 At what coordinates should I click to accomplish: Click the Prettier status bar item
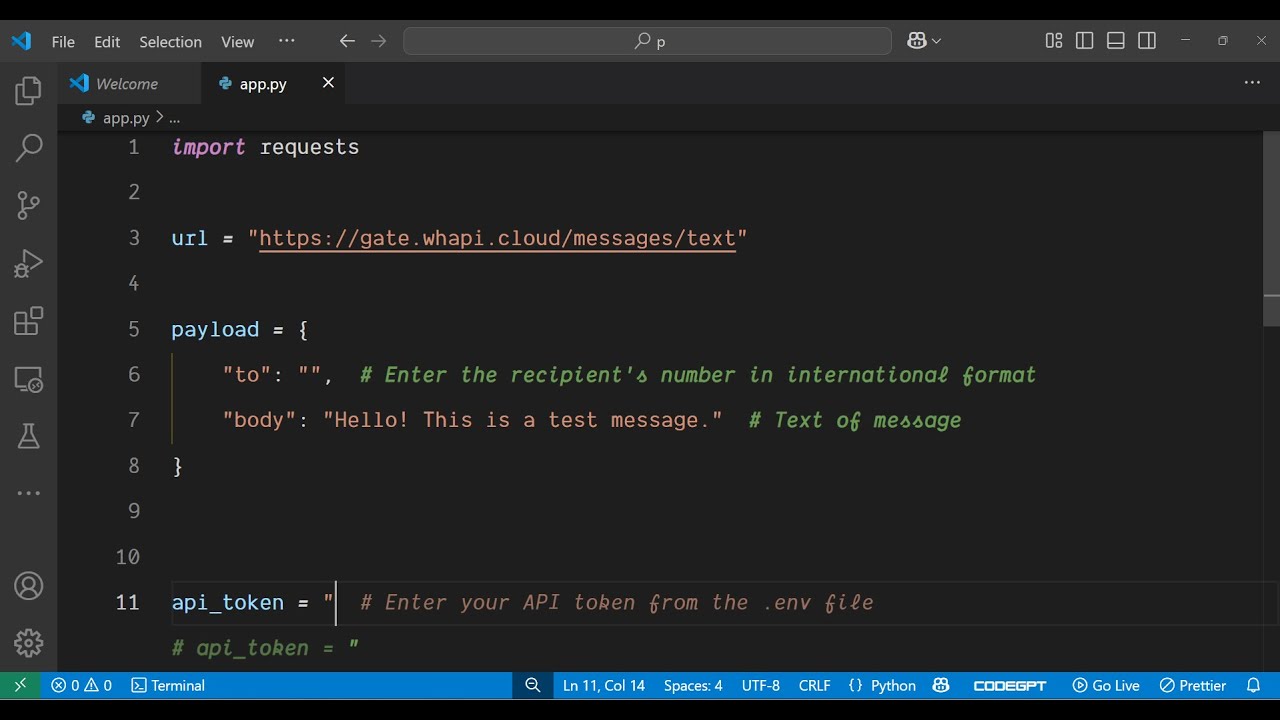pos(1193,685)
